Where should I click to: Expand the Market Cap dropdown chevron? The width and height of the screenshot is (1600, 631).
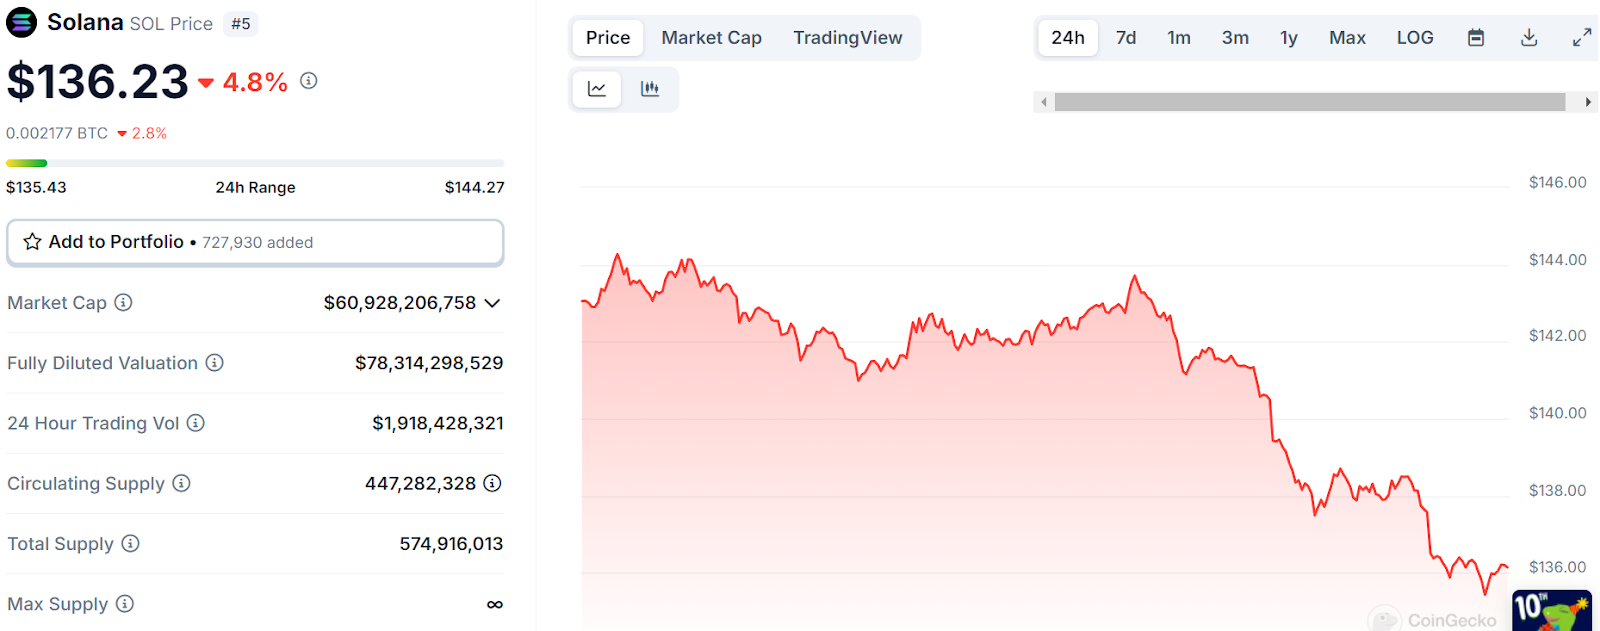(492, 303)
